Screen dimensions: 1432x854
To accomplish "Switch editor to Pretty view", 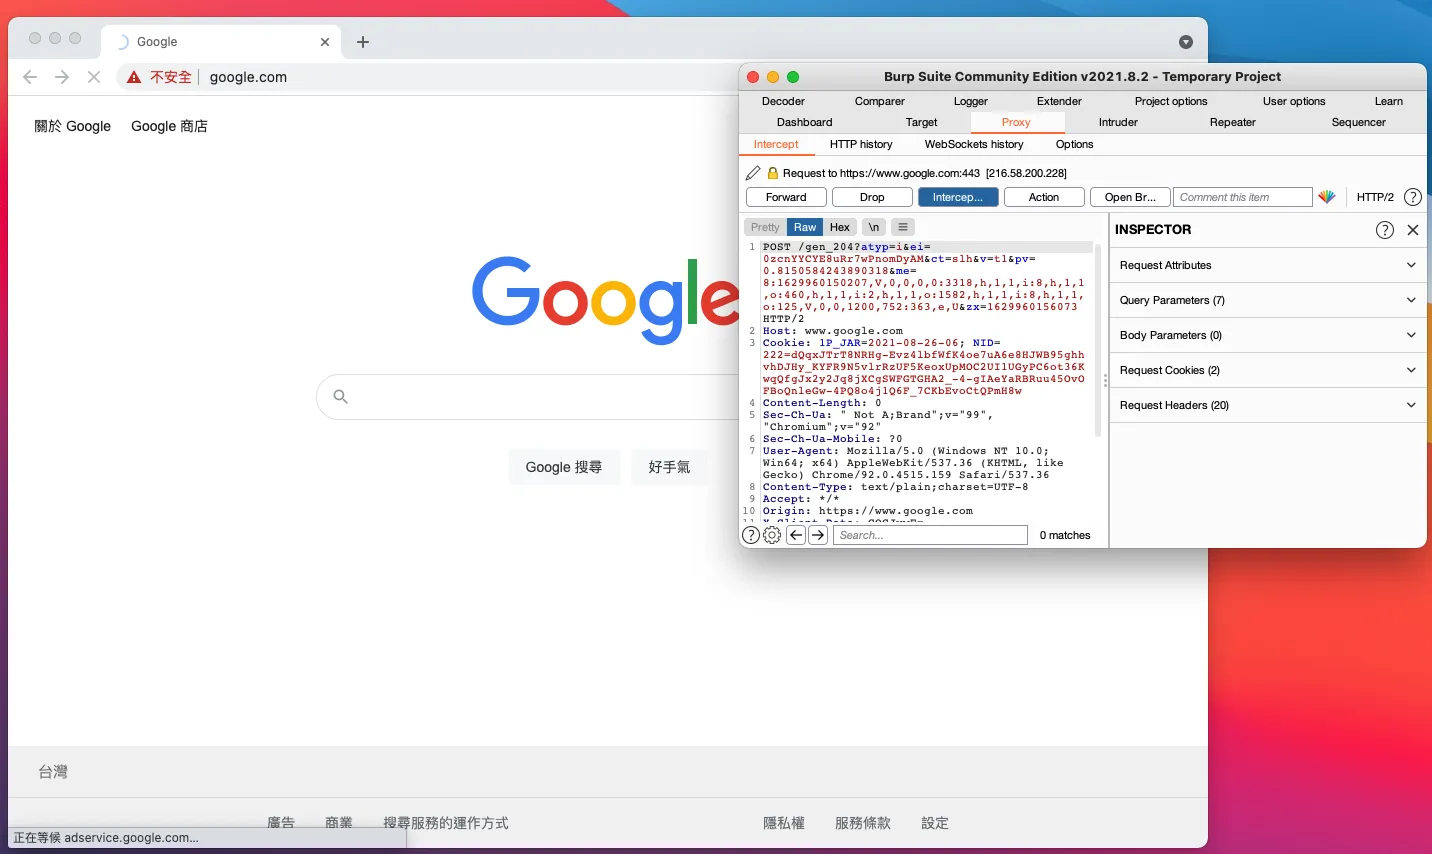I will pyautogui.click(x=765, y=227).
